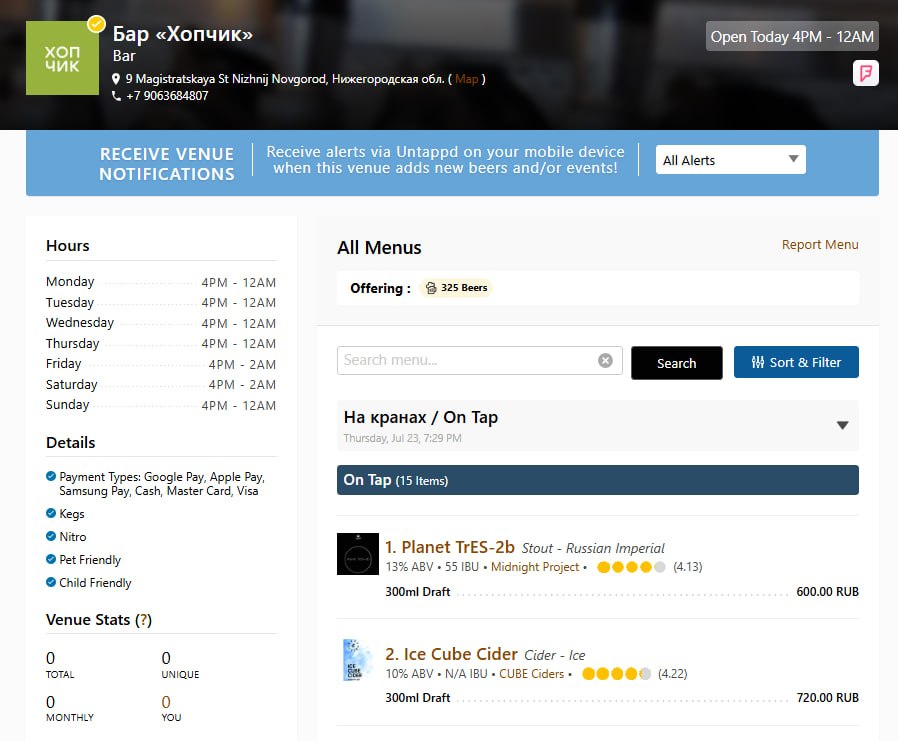Click the Friday 4PM - 2AM hours
The height and width of the screenshot is (741, 898).
[242, 364]
